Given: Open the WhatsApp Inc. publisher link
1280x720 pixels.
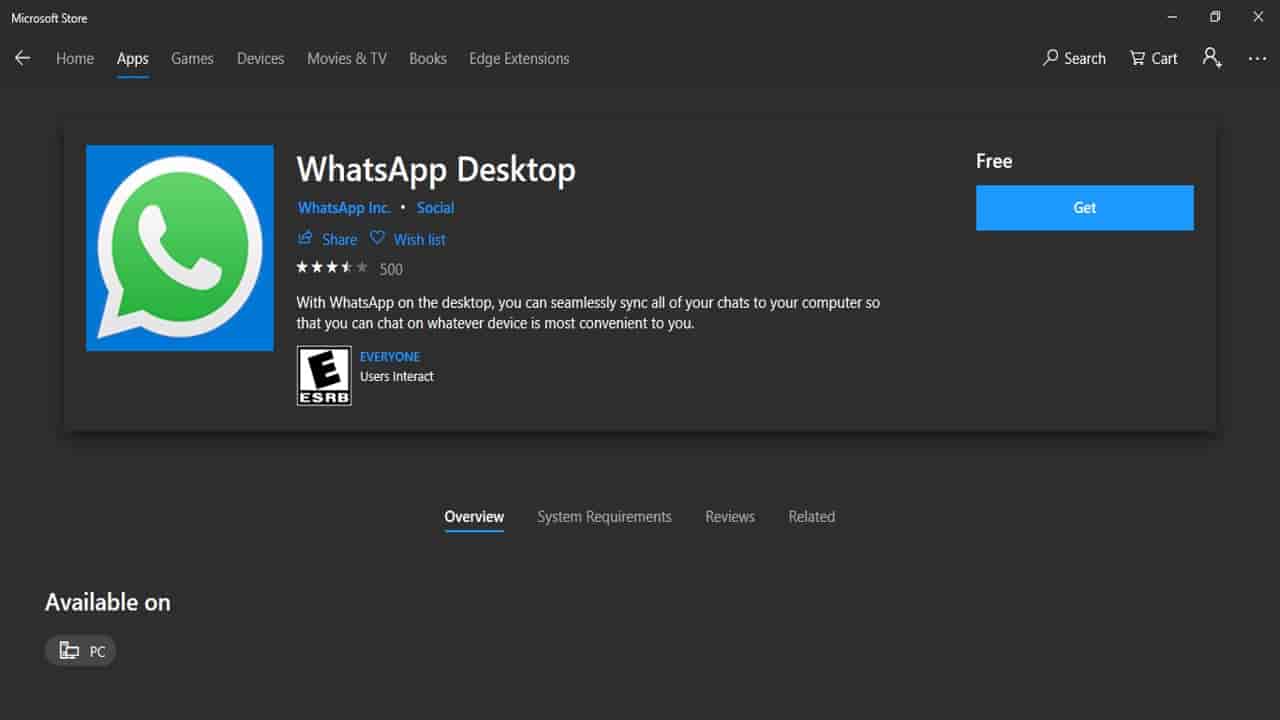Looking at the screenshot, I should (x=344, y=208).
